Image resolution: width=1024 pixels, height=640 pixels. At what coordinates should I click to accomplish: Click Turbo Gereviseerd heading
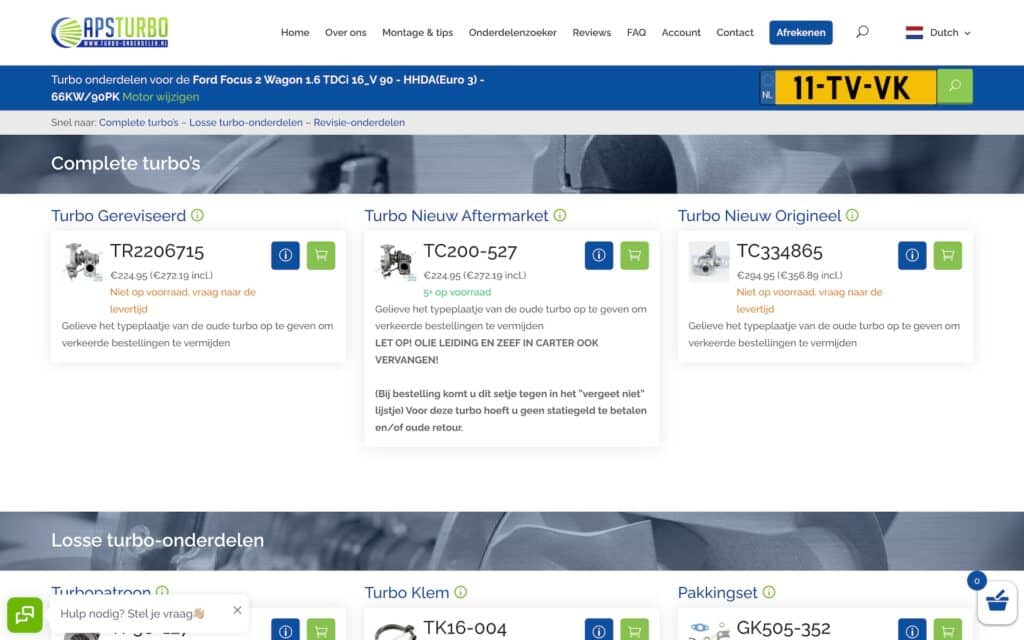(x=118, y=216)
